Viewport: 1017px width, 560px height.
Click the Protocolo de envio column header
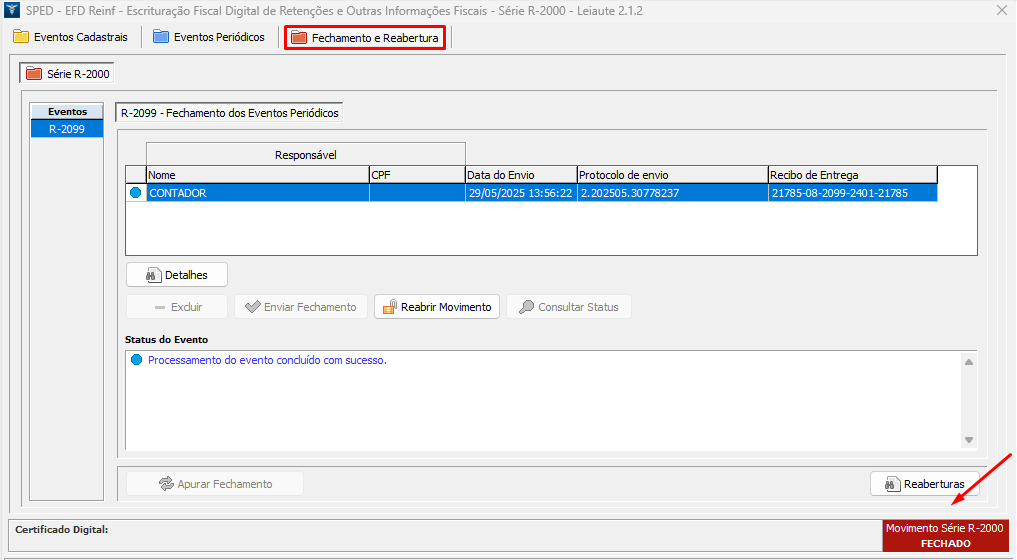(x=672, y=175)
